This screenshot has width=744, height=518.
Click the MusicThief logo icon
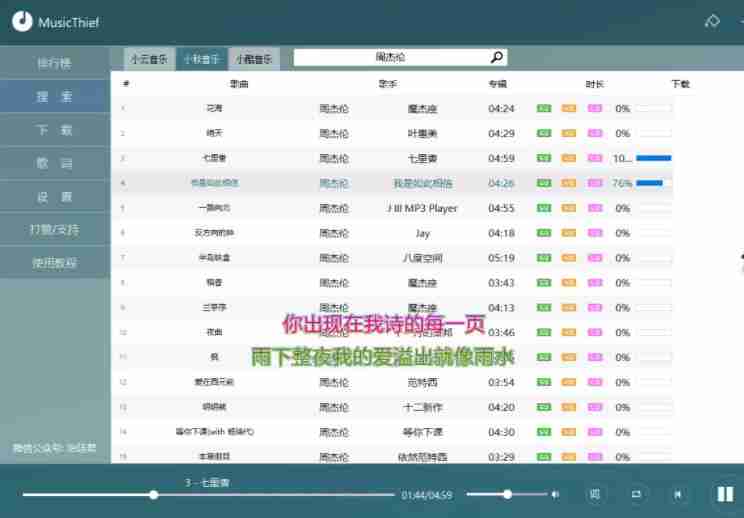(x=22, y=21)
